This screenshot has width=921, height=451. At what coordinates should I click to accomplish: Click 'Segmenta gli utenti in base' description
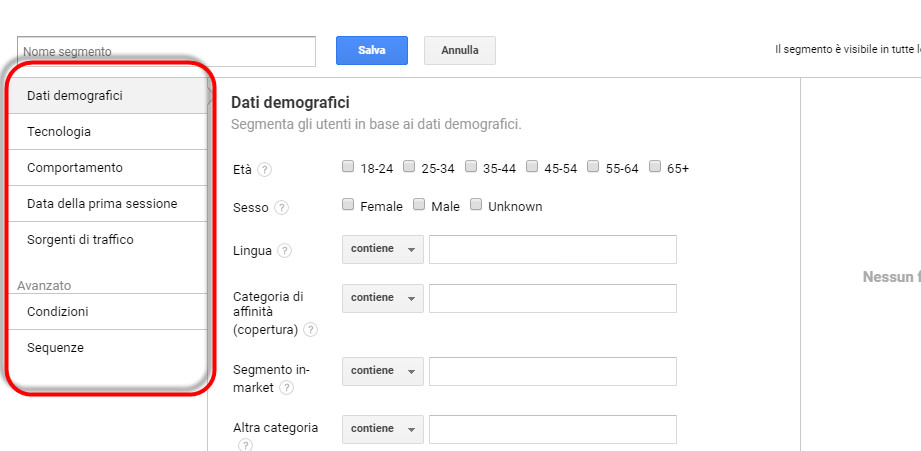tap(376, 124)
